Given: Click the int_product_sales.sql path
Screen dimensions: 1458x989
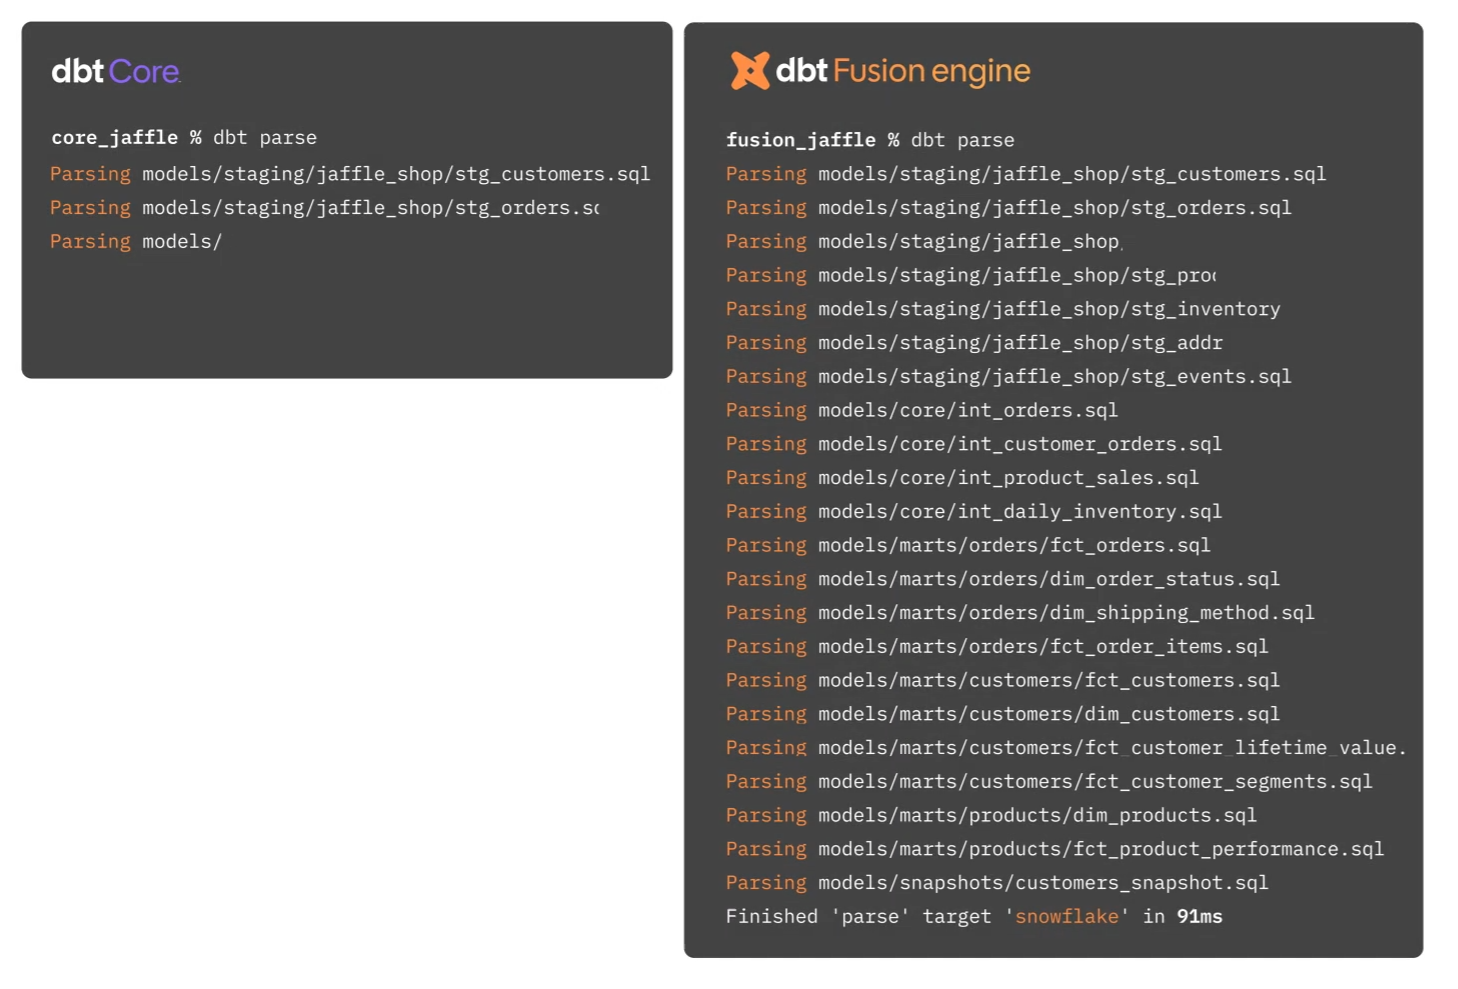Looking at the screenshot, I should (x=1008, y=478).
